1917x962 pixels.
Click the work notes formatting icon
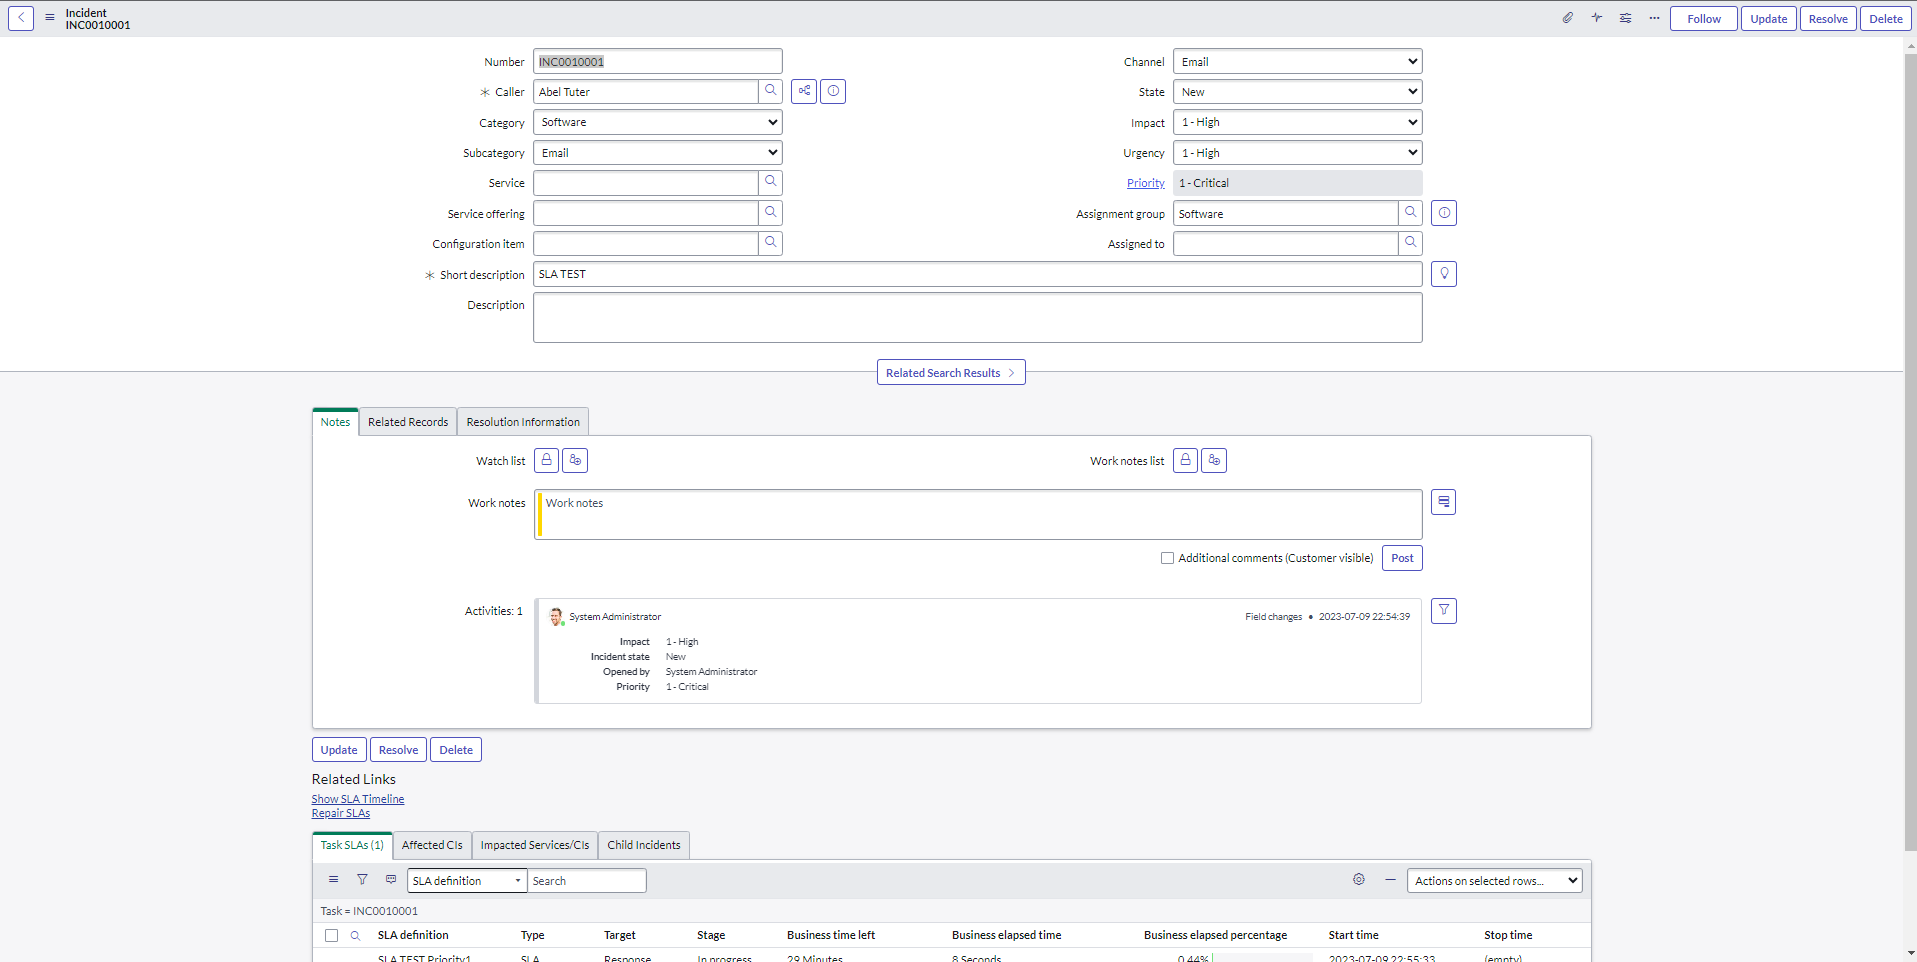(1443, 502)
